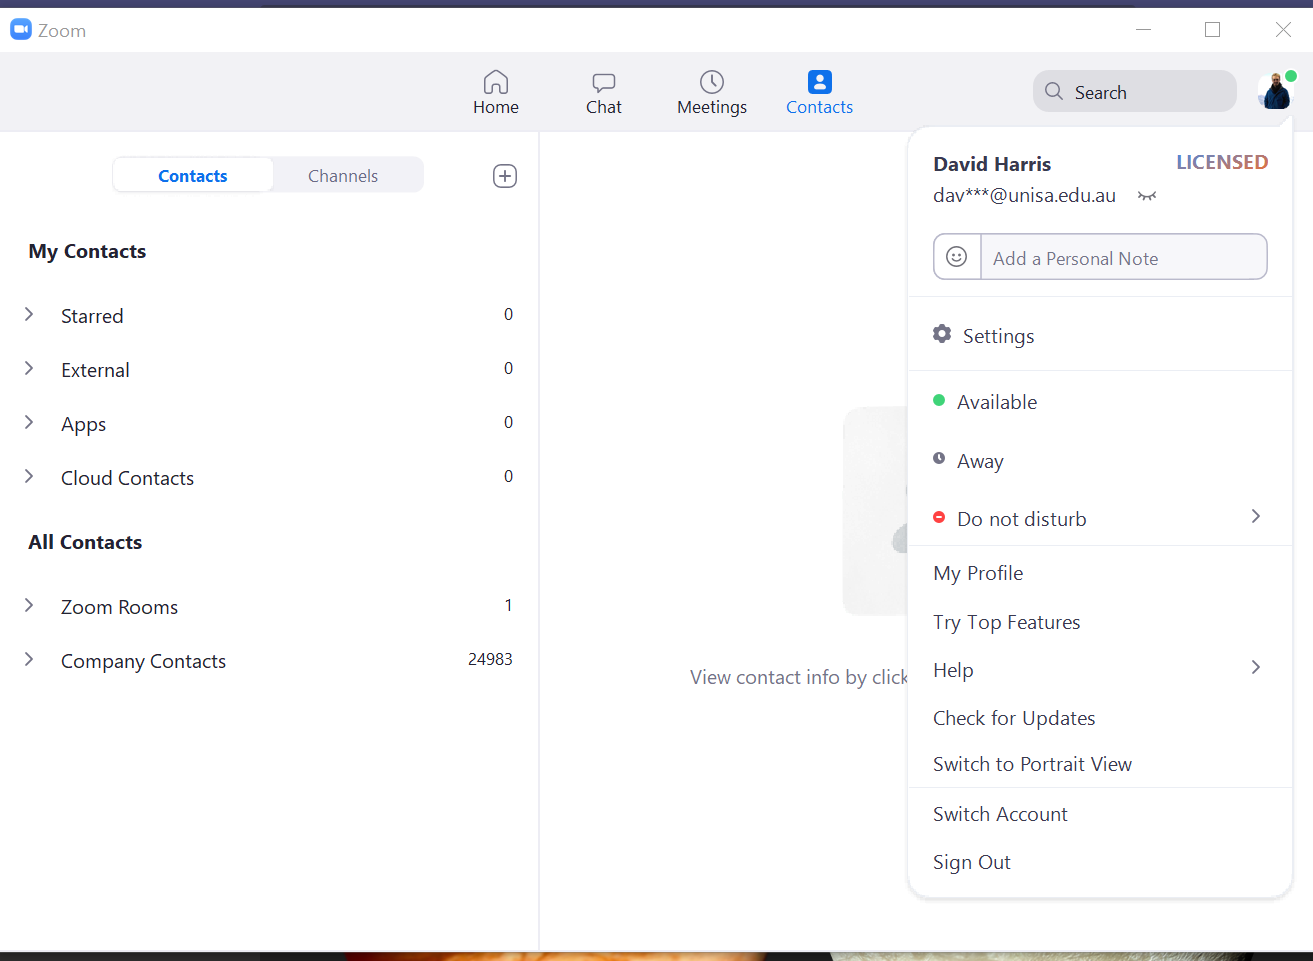Click the David Harris name
Image resolution: width=1313 pixels, height=961 pixels.
pyautogui.click(x=992, y=164)
